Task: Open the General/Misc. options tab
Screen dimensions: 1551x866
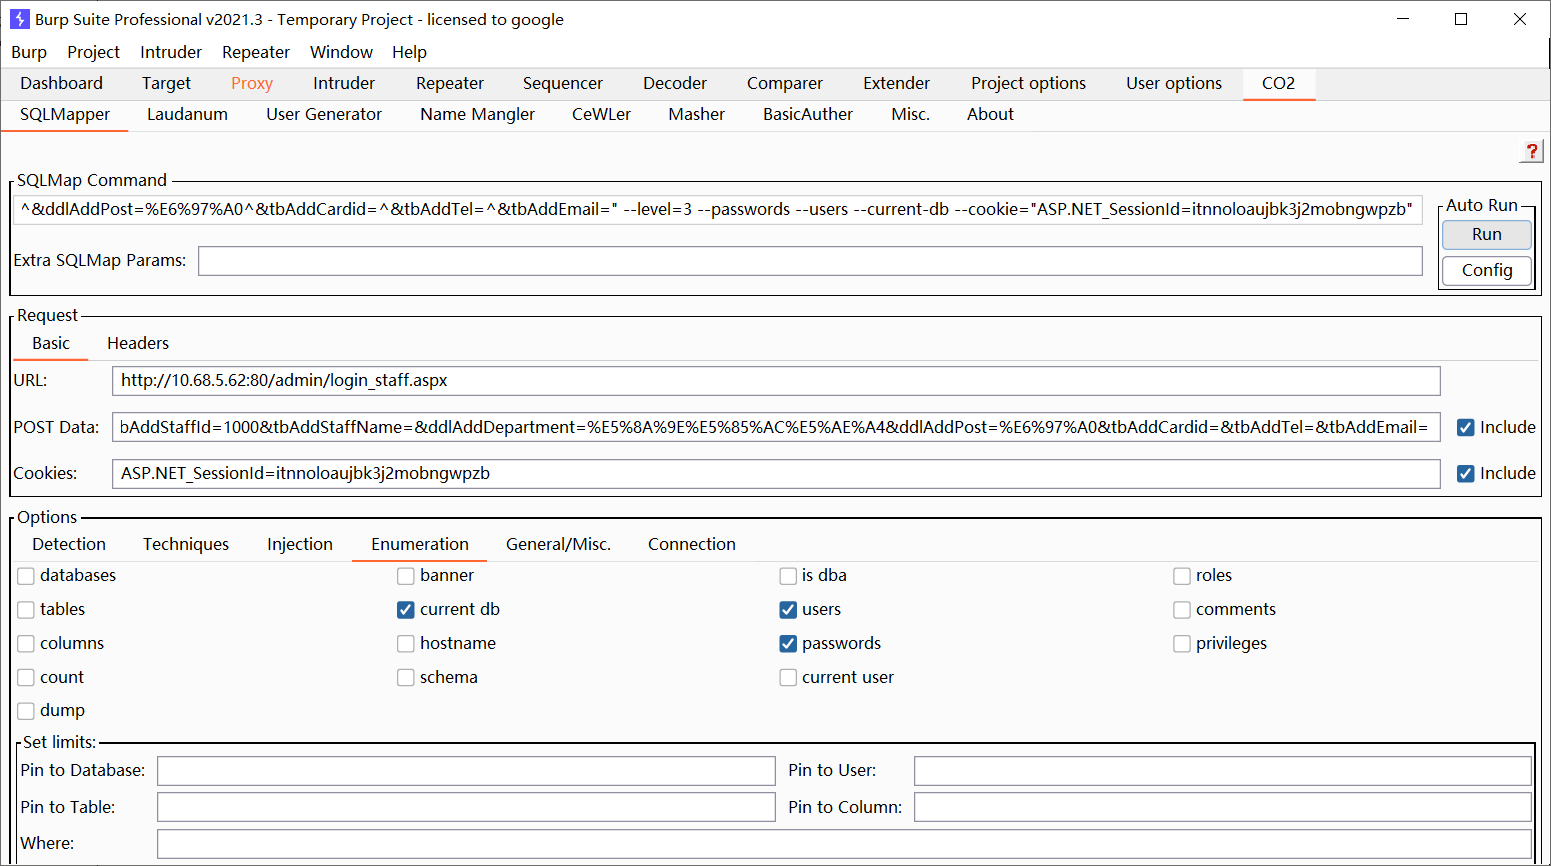Action: click(558, 544)
